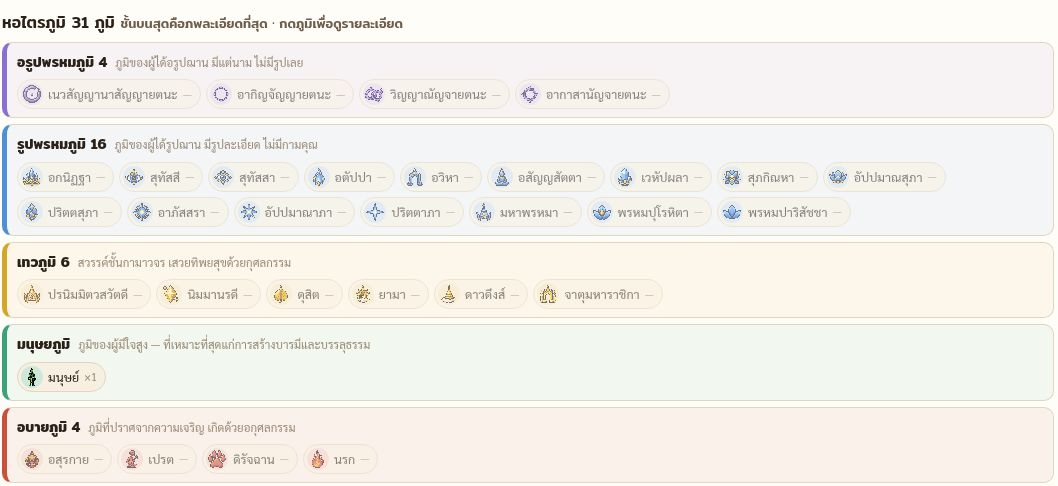Click the อรูปพรหมภูมิ 4 section heading
1058x486 pixels.
point(62,62)
